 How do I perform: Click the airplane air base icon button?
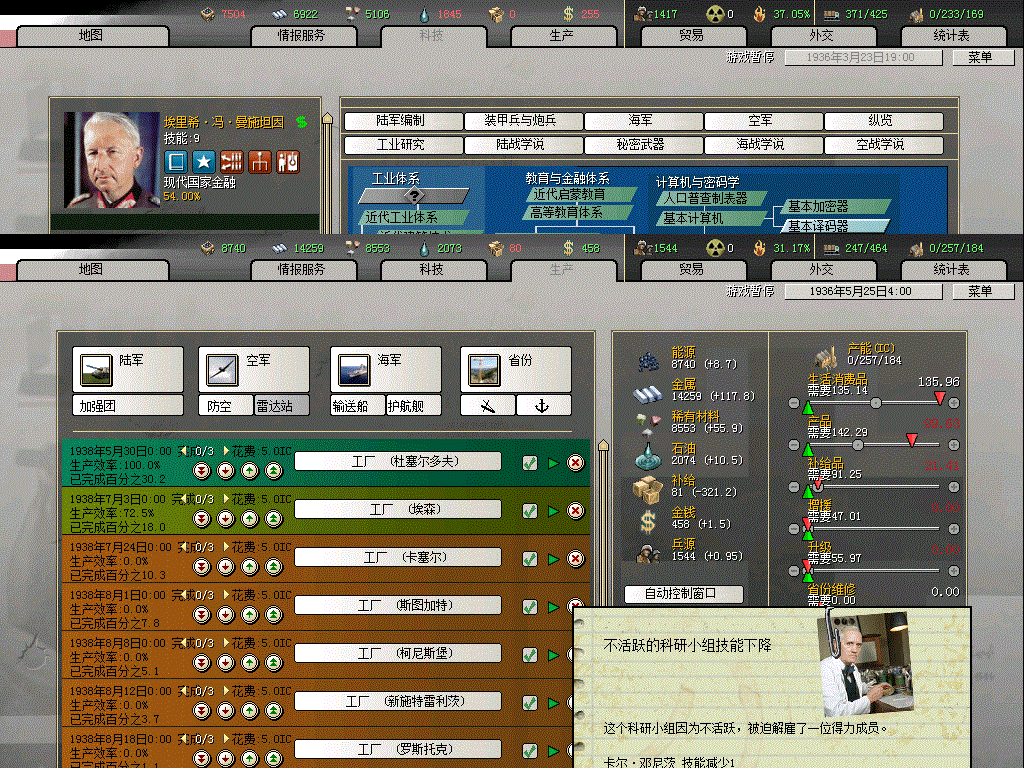coord(488,406)
